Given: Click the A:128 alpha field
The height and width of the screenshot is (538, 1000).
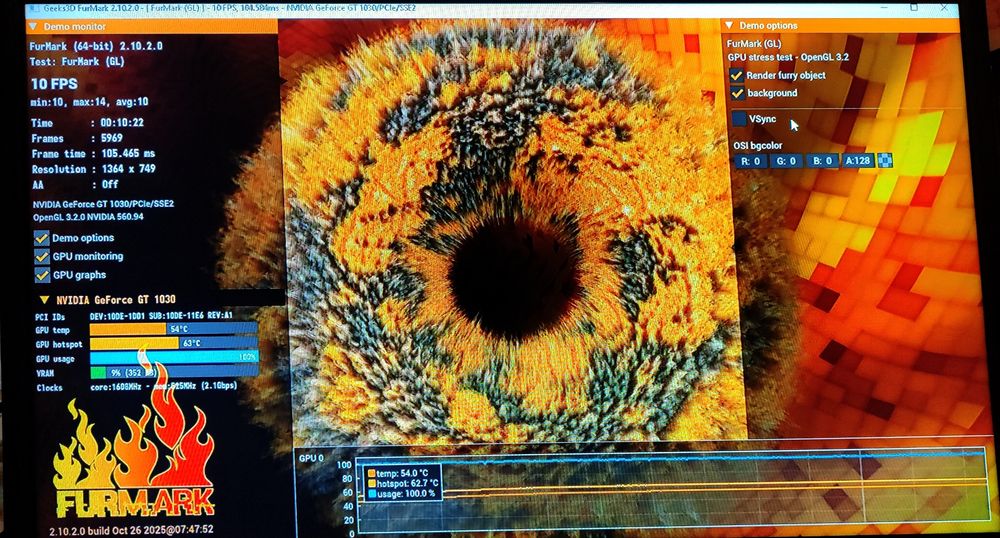Looking at the screenshot, I should coord(858,161).
